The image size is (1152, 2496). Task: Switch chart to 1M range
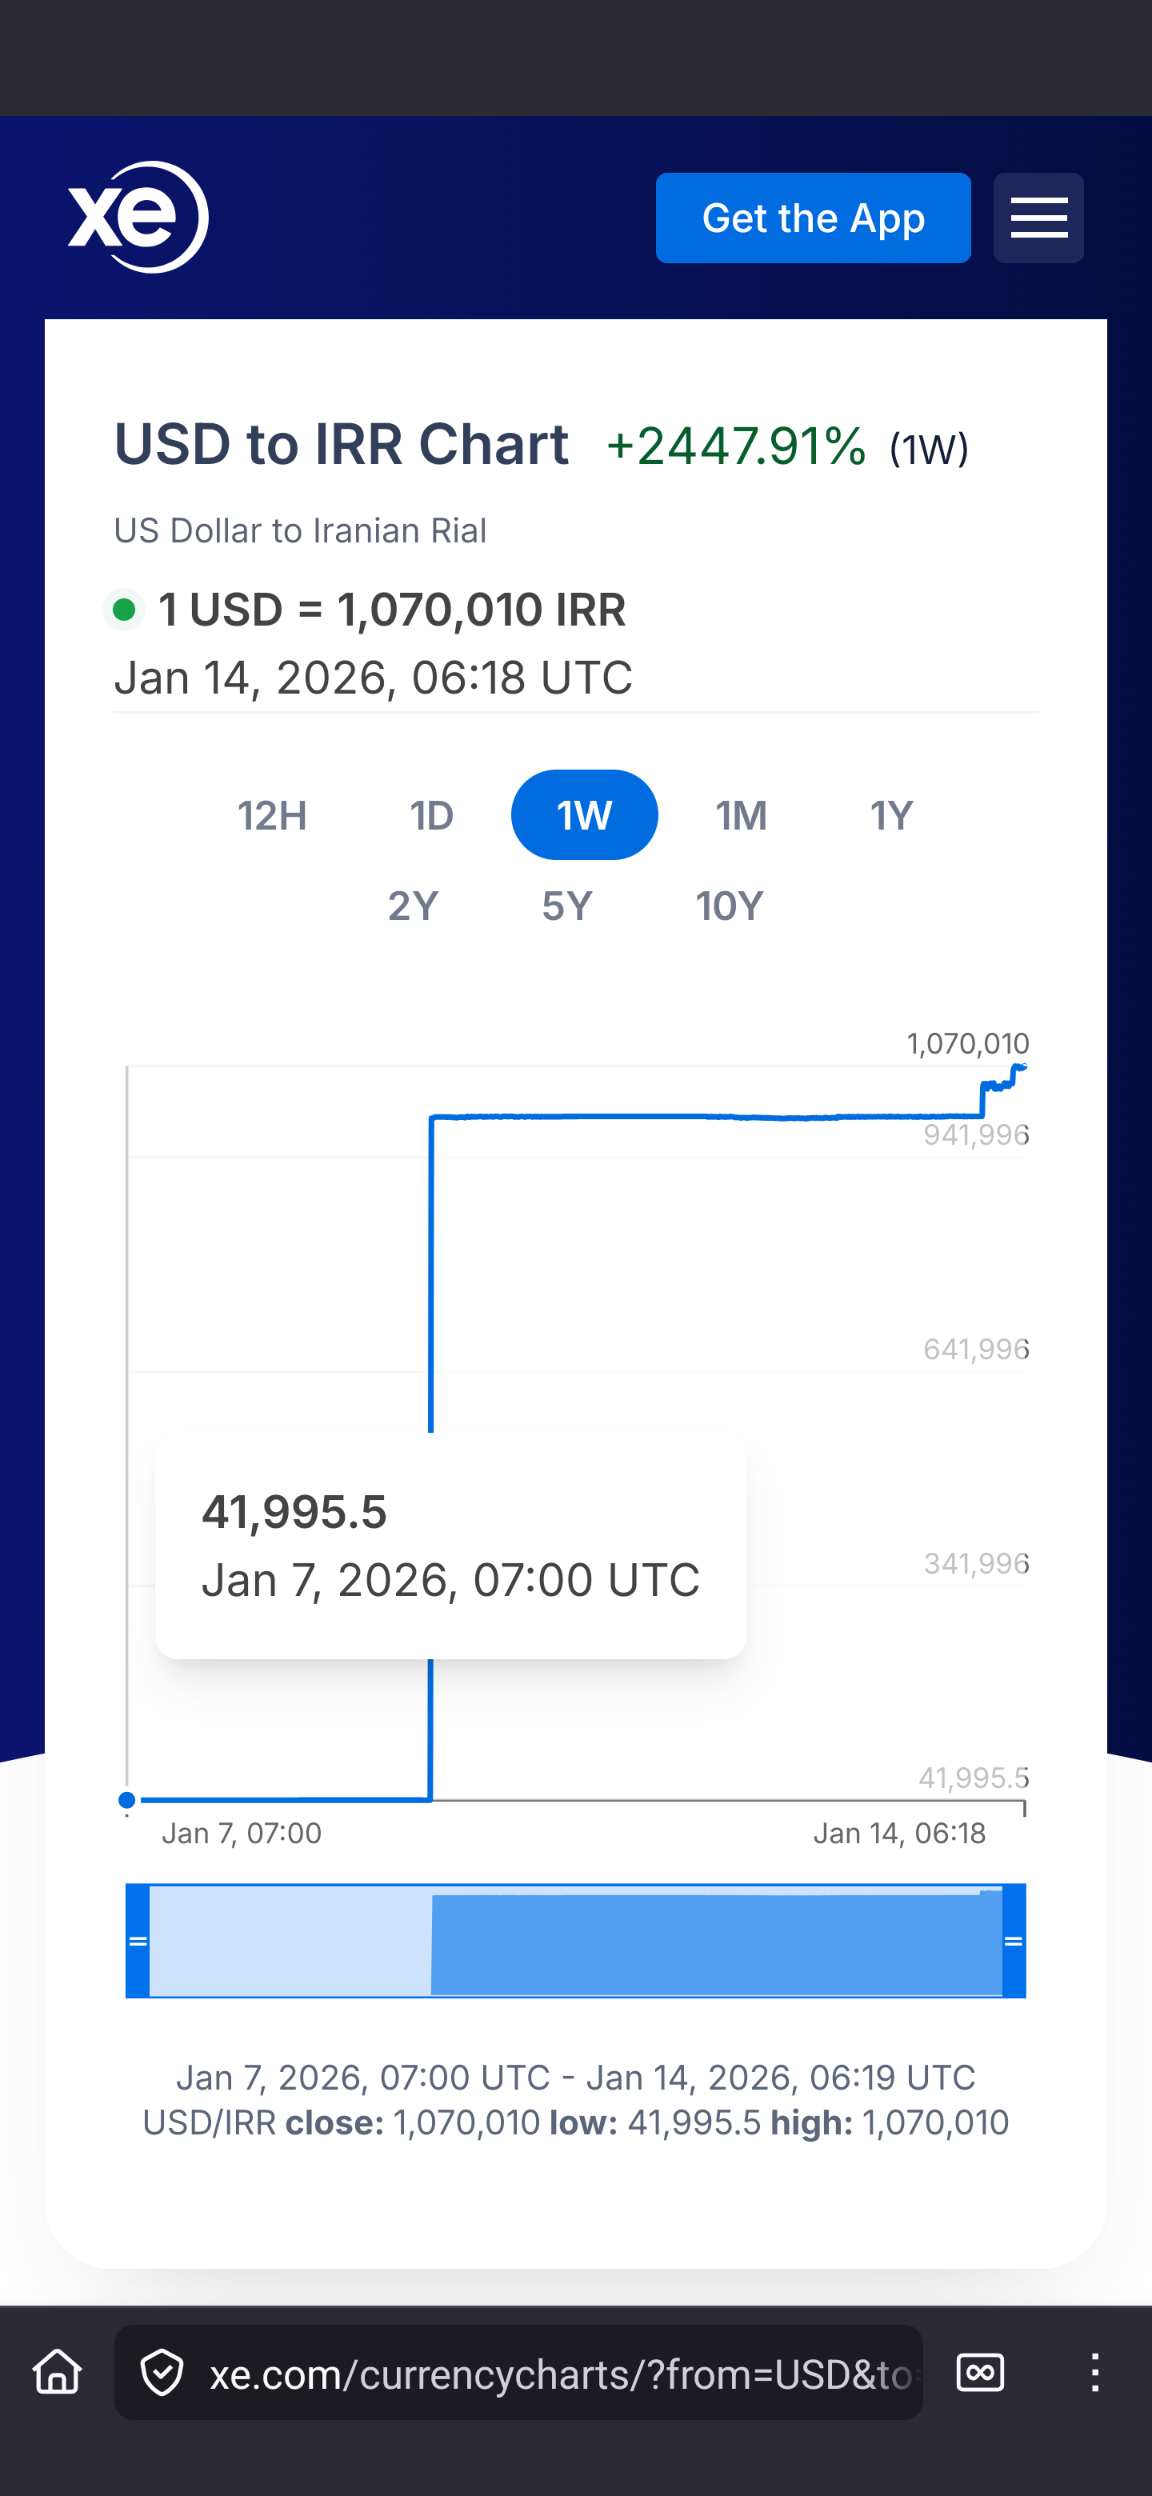[741, 815]
